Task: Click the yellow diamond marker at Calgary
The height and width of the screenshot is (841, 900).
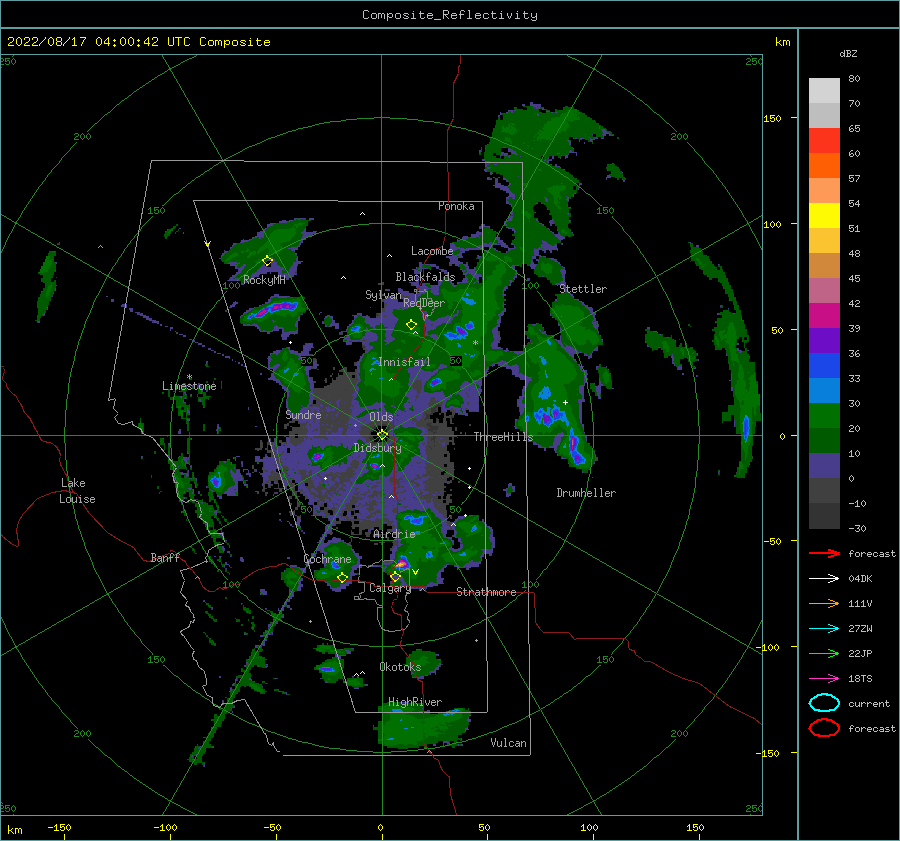Action: coord(395,576)
